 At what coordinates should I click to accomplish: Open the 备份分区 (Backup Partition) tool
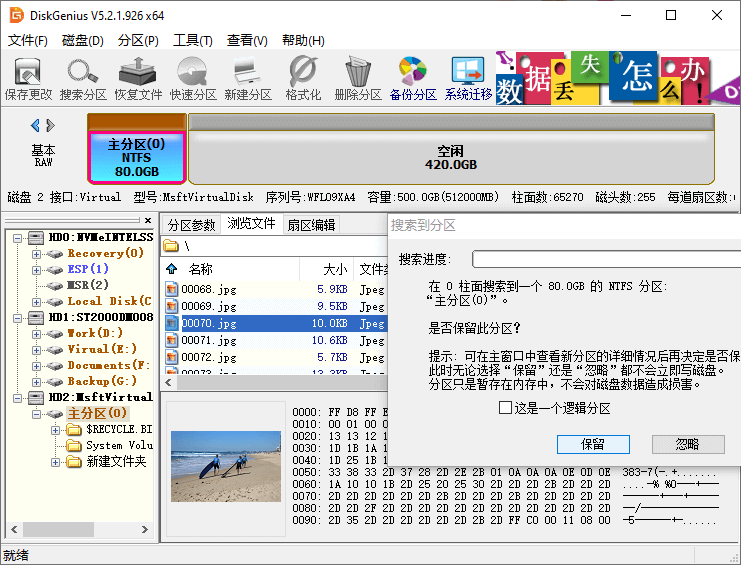(x=413, y=78)
